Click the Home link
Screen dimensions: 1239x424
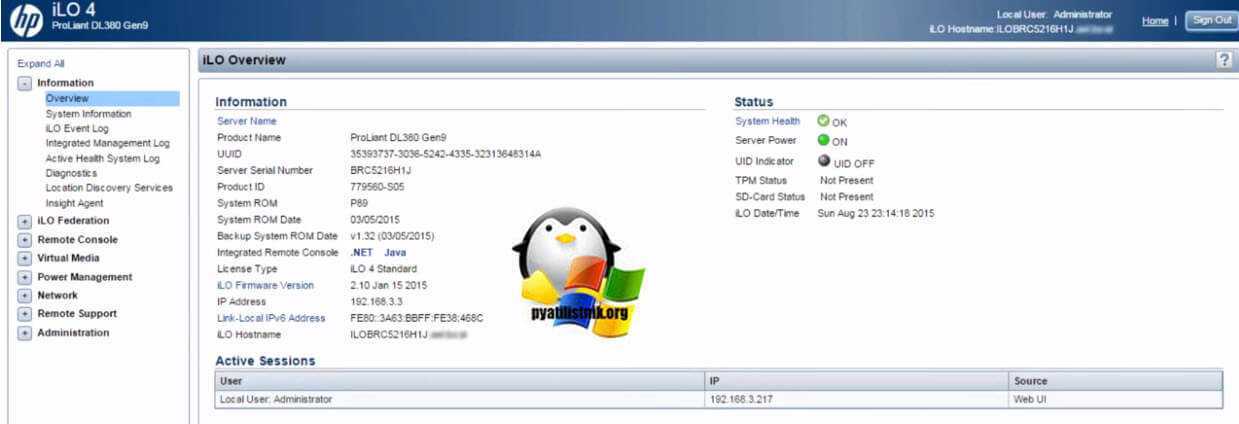(1155, 20)
